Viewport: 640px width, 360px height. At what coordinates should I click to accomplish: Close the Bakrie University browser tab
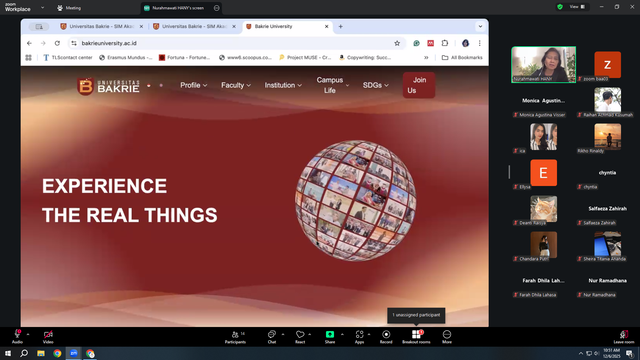(x=326, y=27)
